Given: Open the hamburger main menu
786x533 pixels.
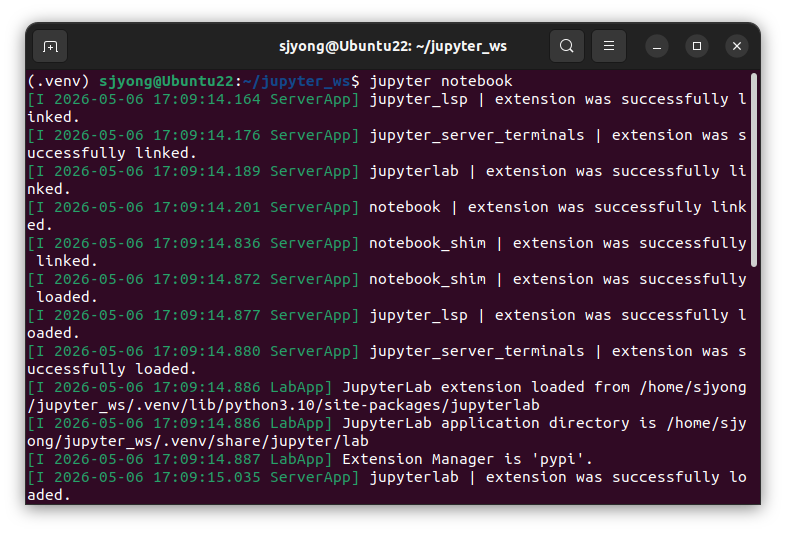Looking at the screenshot, I should pyautogui.click(x=609, y=46).
